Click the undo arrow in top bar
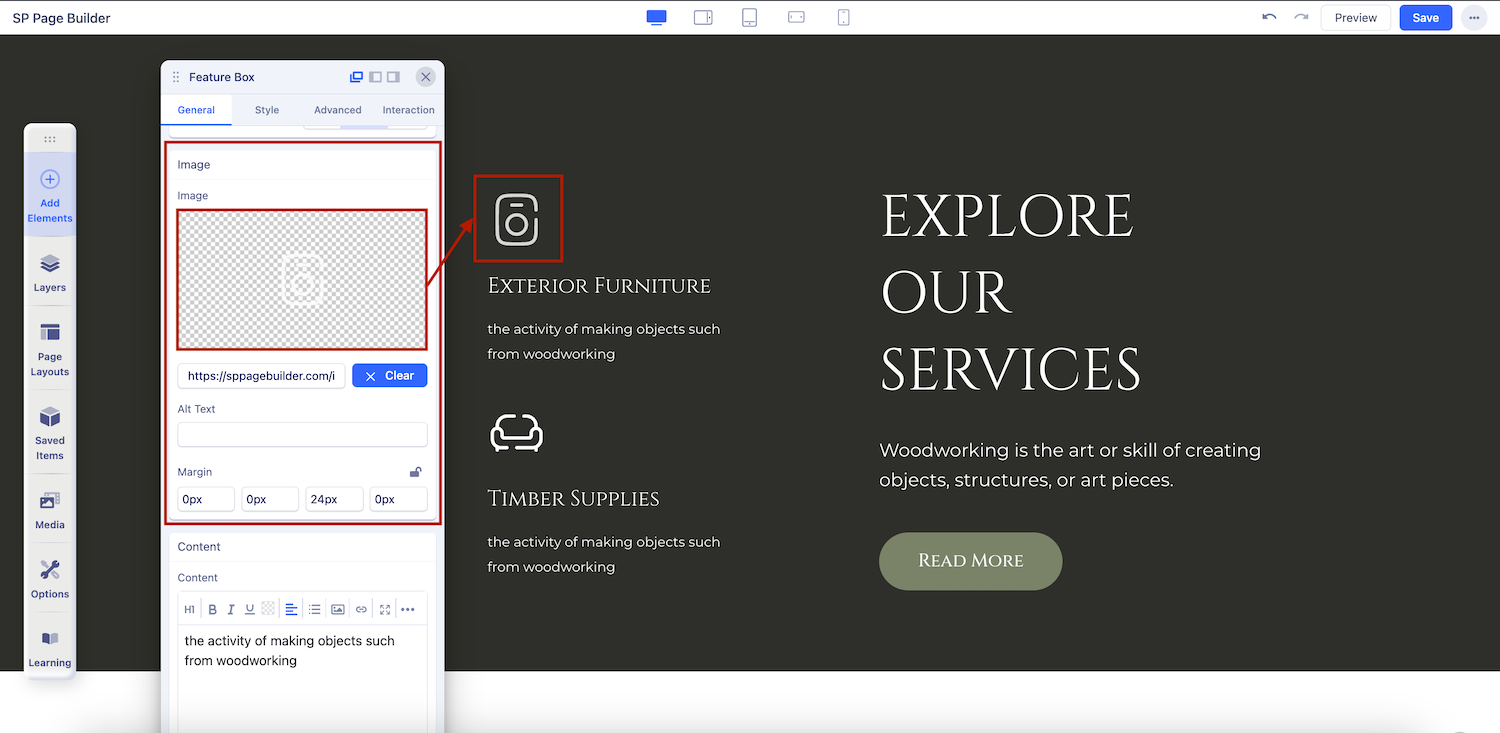The height and width of the screenshot is (733, 1500). tap(1269, 18)
